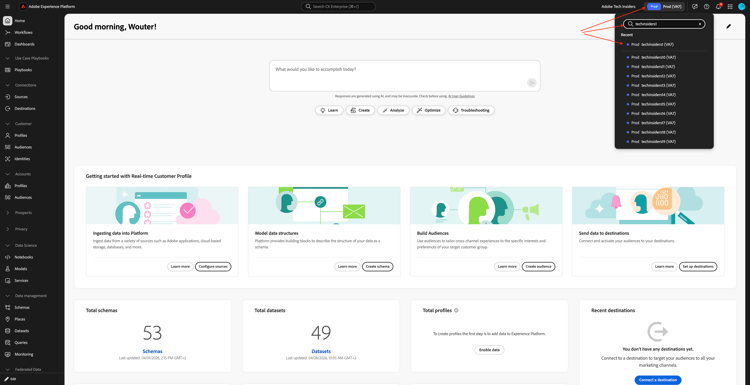Focus the Search CX Enterprise field
Viewport: 750px width, 385px height.
[x=338, y=7]
